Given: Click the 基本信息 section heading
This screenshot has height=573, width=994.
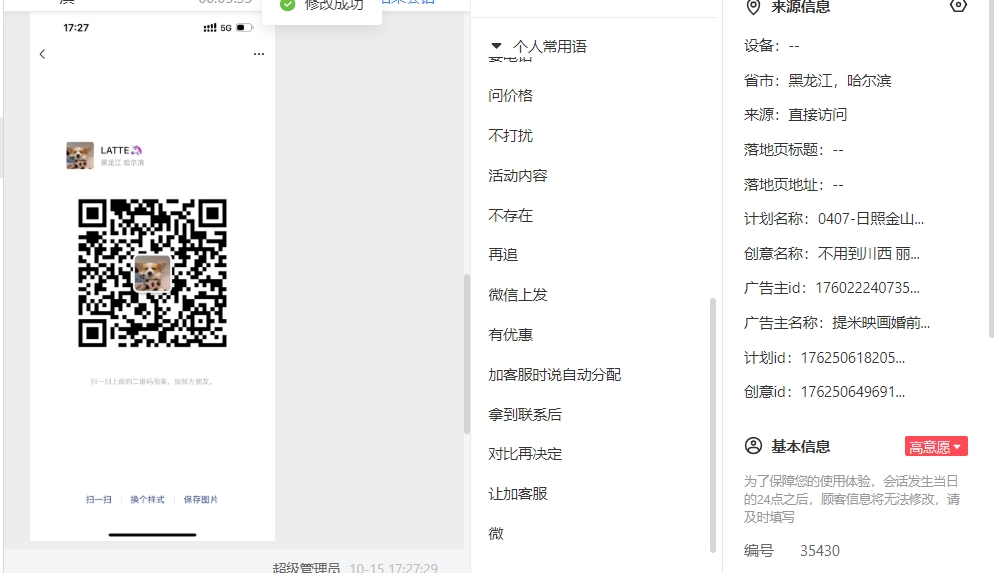Looking at the screenshot, I should pyautogui.click(x=800, y=446).
